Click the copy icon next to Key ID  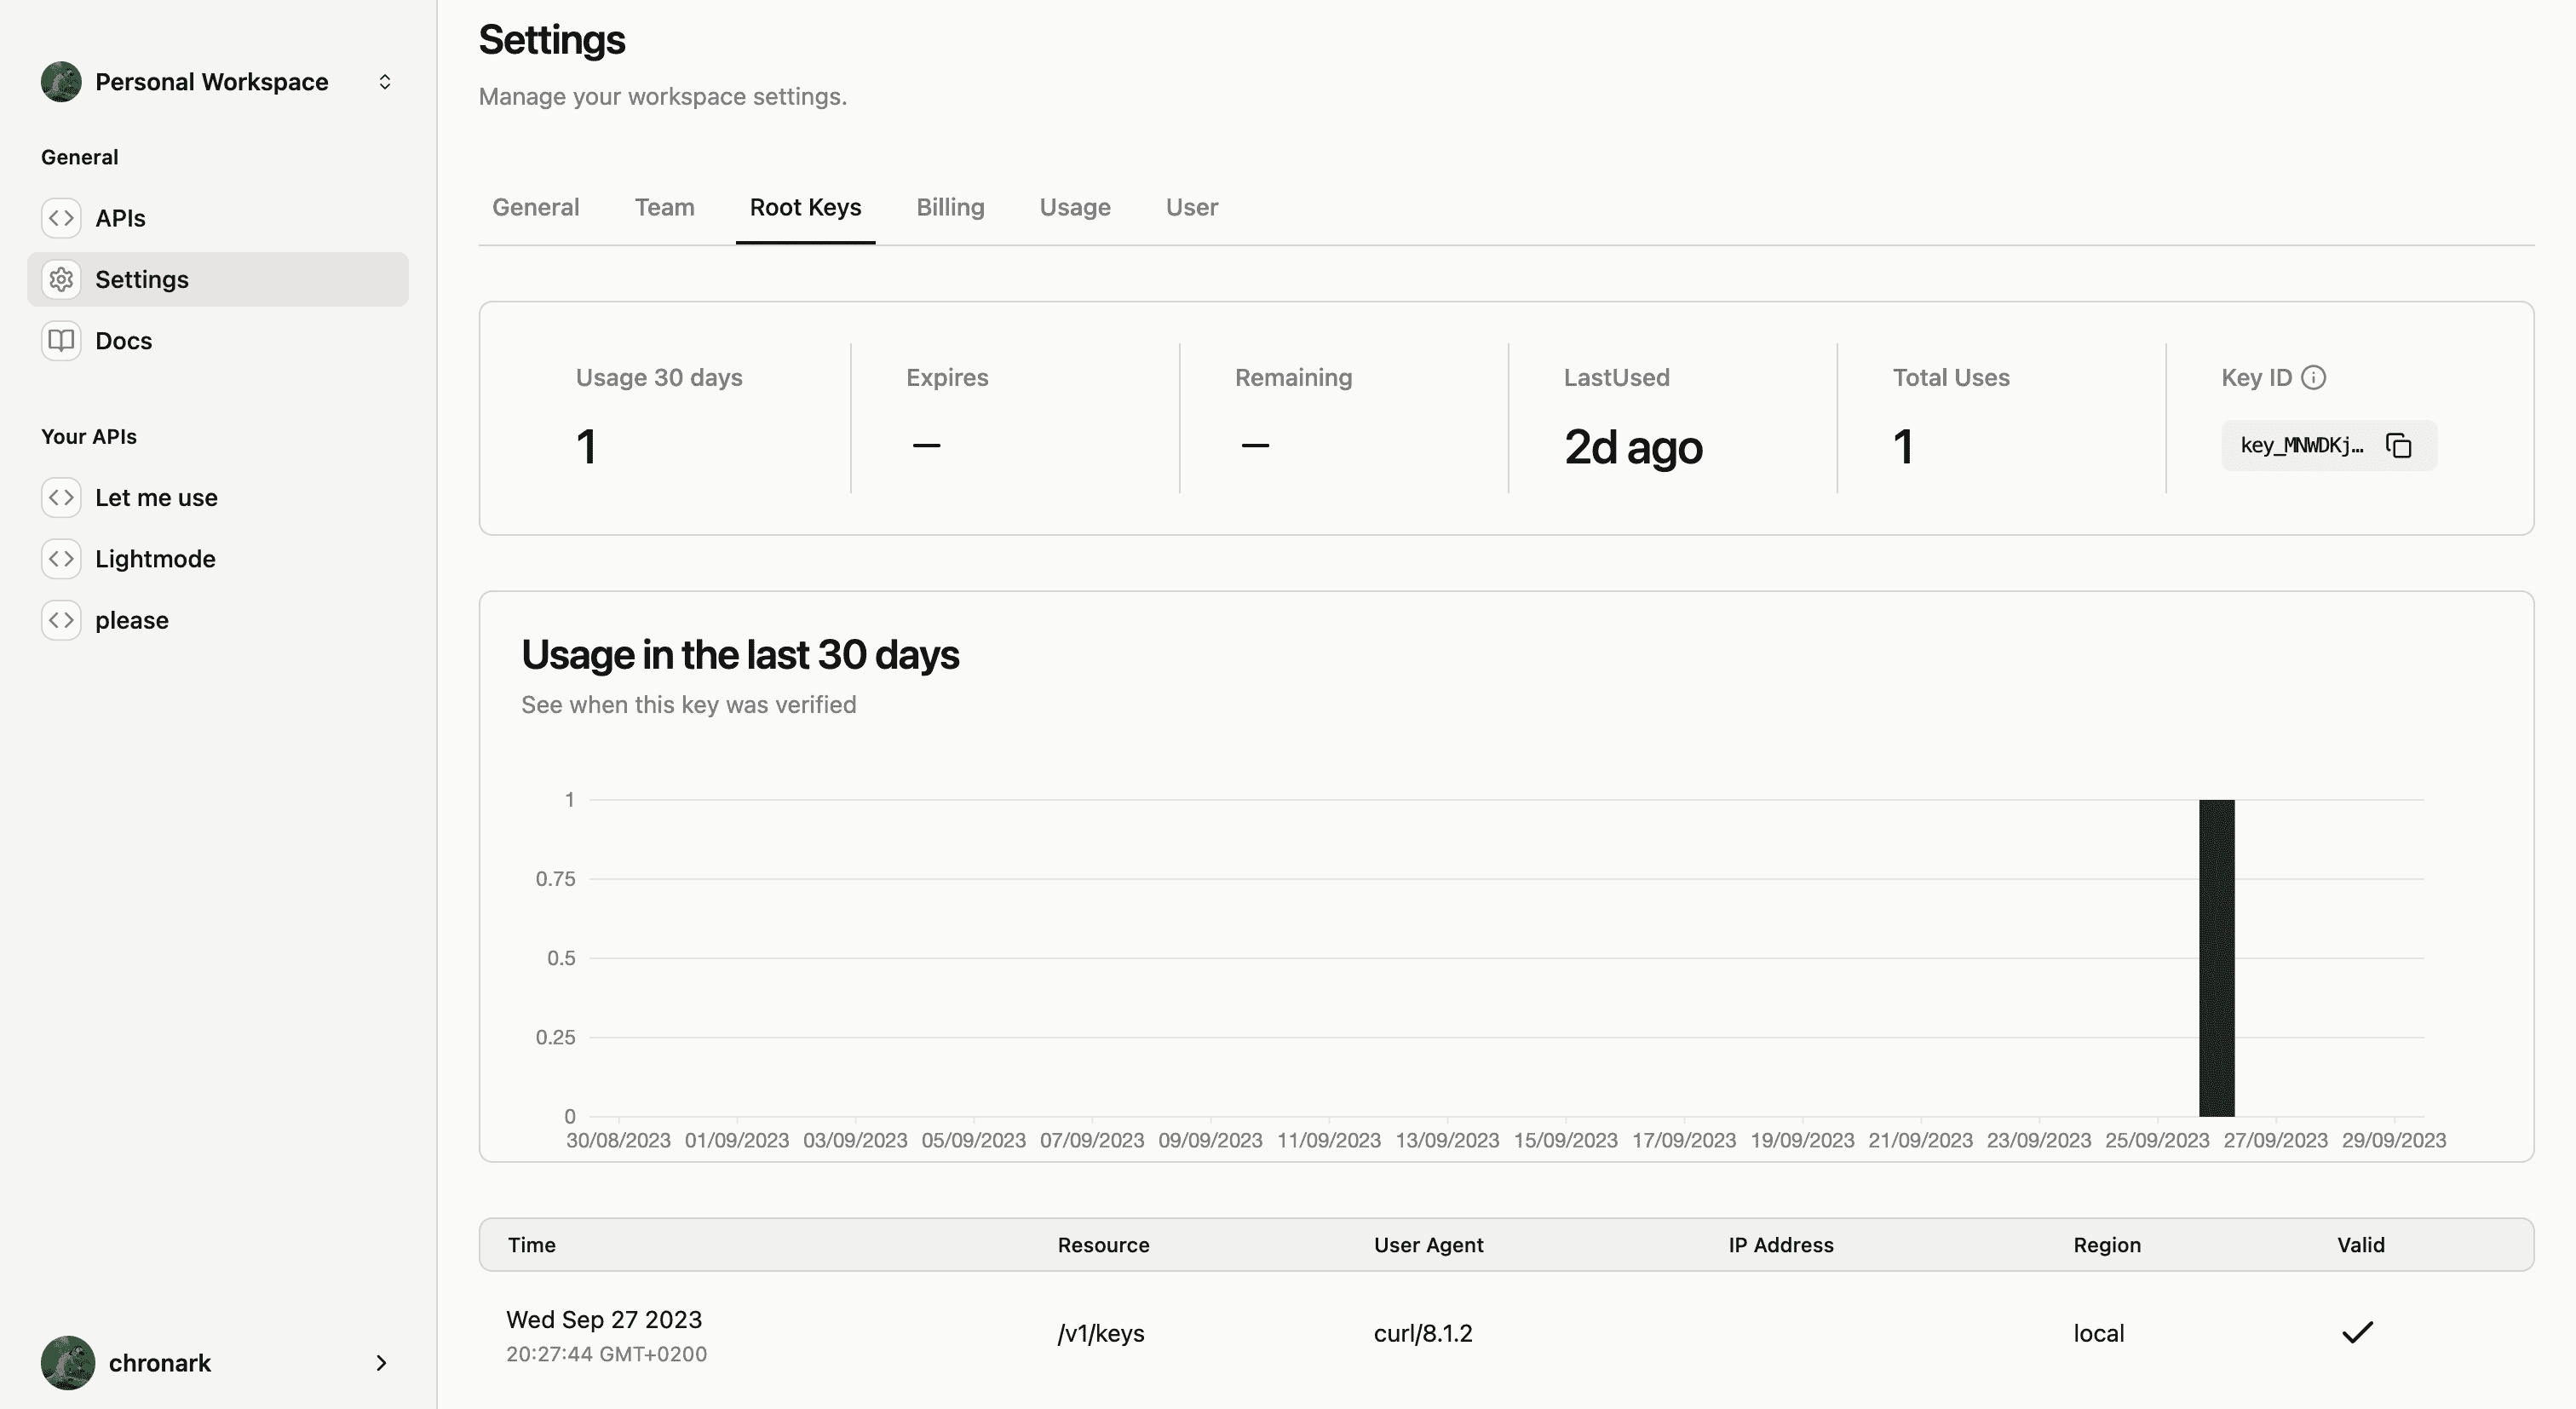coord(2399,444)
